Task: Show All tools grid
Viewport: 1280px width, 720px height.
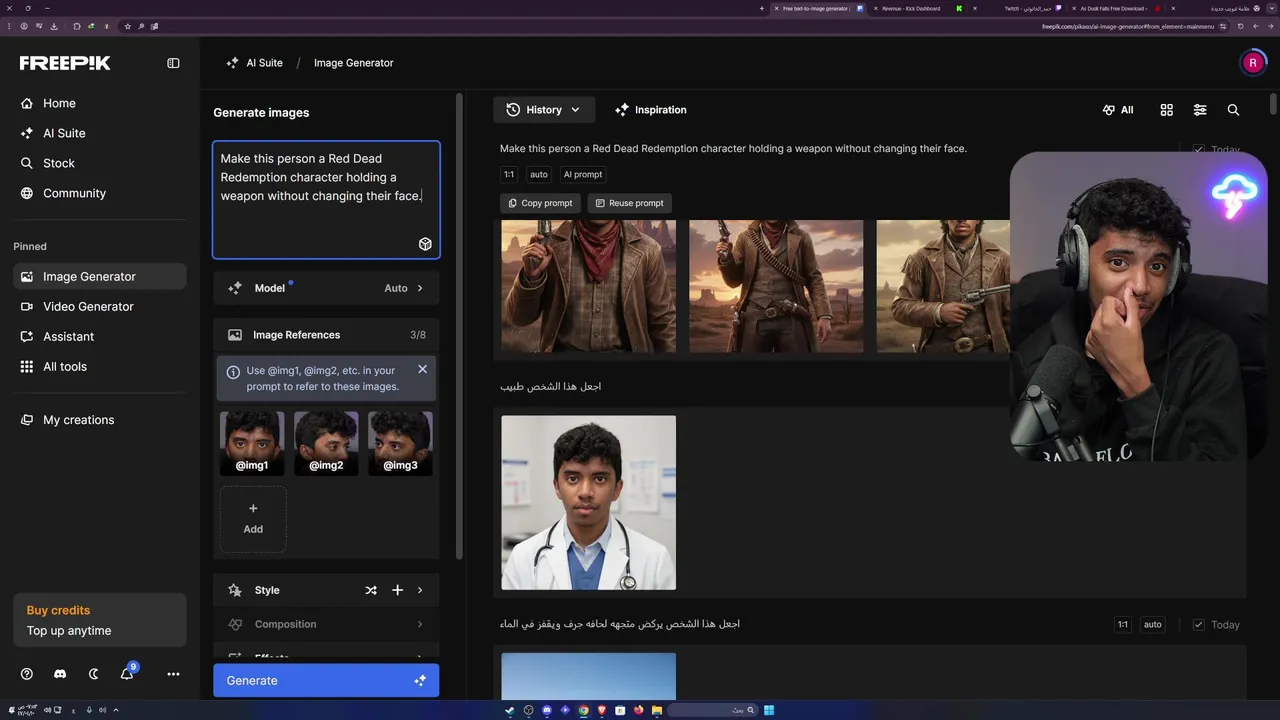Action: pyautogui.click(x=100, y=366)
